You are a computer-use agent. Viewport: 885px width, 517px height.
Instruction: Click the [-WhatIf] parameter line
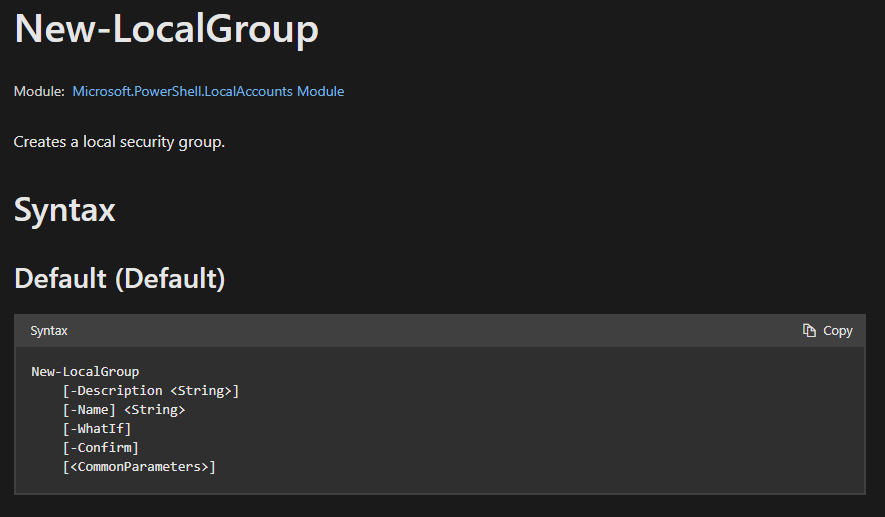click(97, 429)
